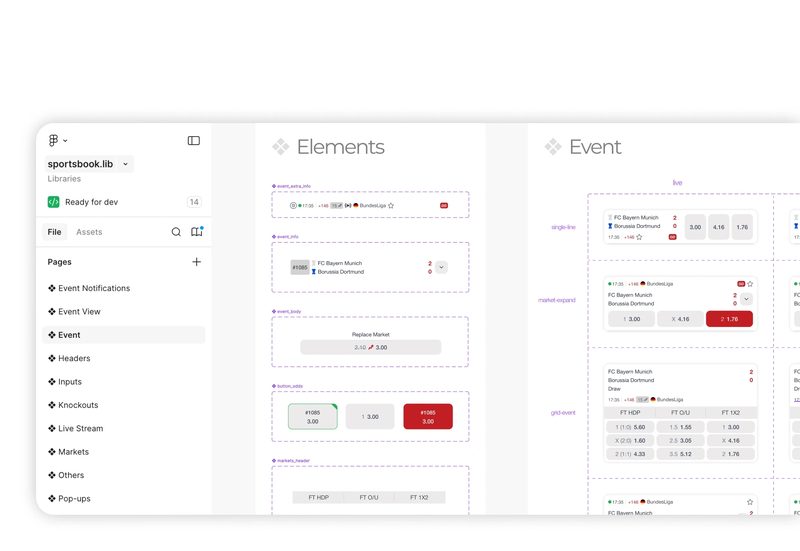Expand the chevron in market-expand card
Image resolution: width=800 pixels, height=551 pixels.
tap(746, 299)
